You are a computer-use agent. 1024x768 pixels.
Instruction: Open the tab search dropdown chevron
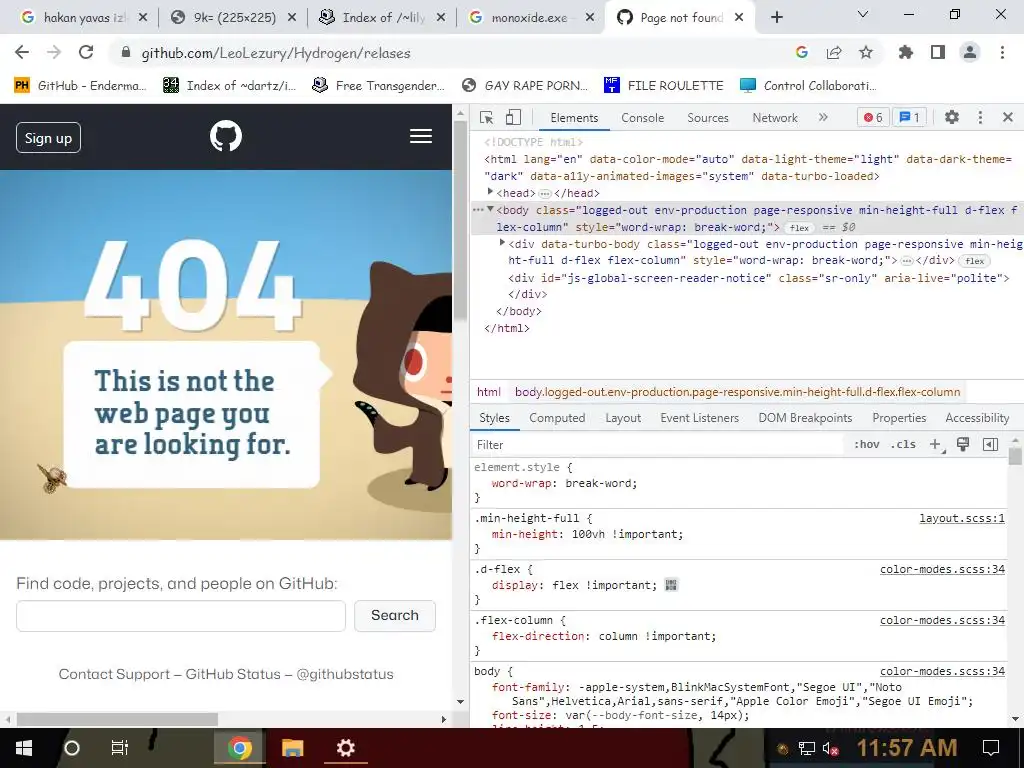(863, 14)
